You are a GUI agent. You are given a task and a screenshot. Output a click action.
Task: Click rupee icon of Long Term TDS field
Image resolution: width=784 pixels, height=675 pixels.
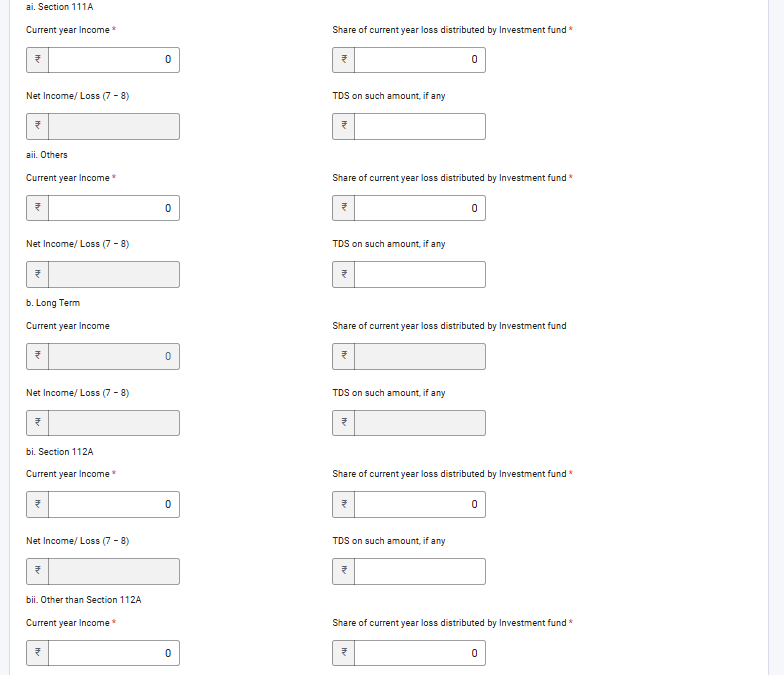tap(344, 423)
